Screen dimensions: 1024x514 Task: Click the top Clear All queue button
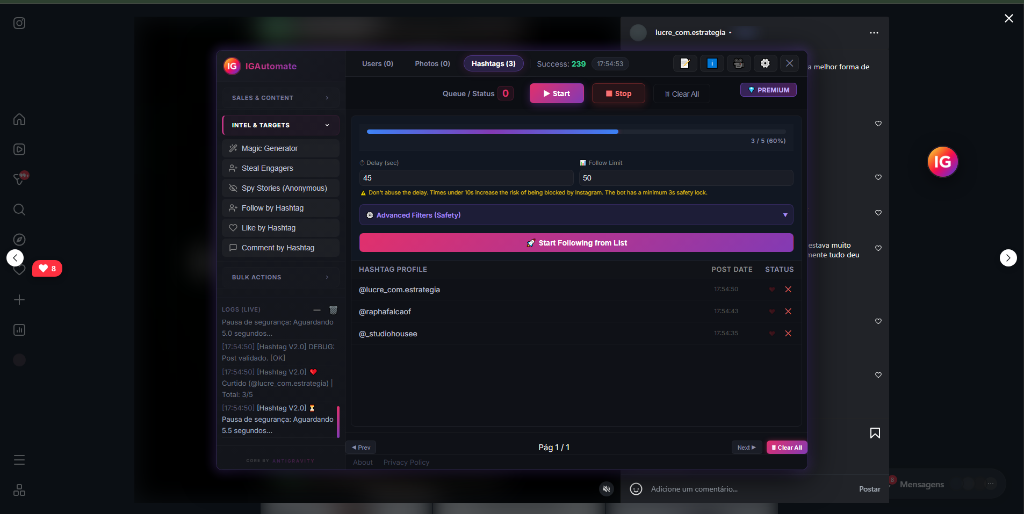tap(682, 94)
